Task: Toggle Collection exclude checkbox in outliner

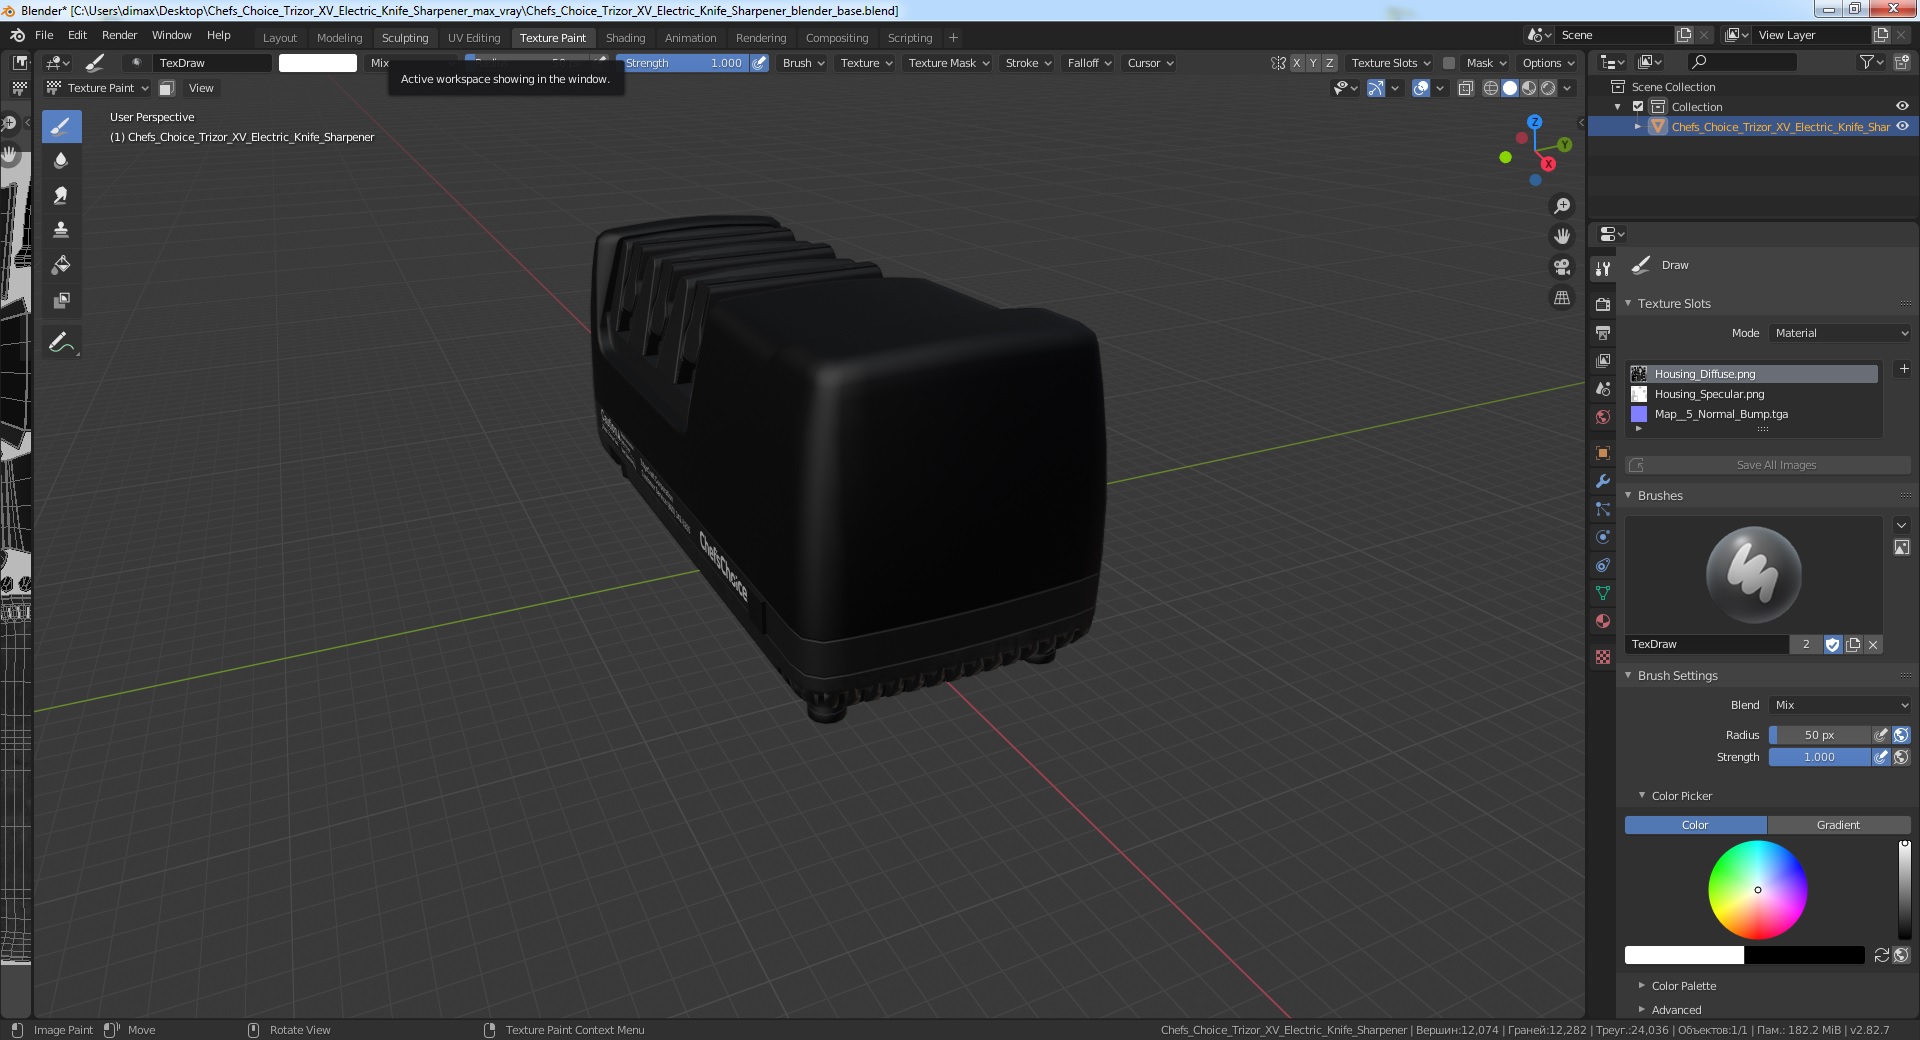Action: (x=1638, y=107)
